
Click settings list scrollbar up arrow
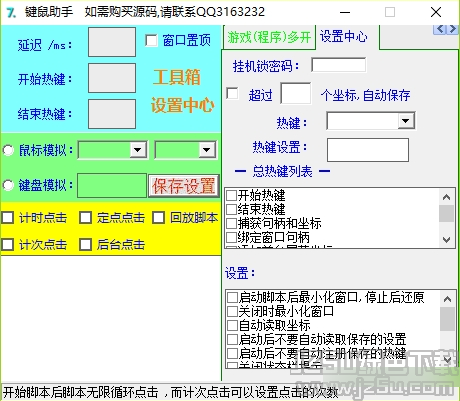(447, 299)
